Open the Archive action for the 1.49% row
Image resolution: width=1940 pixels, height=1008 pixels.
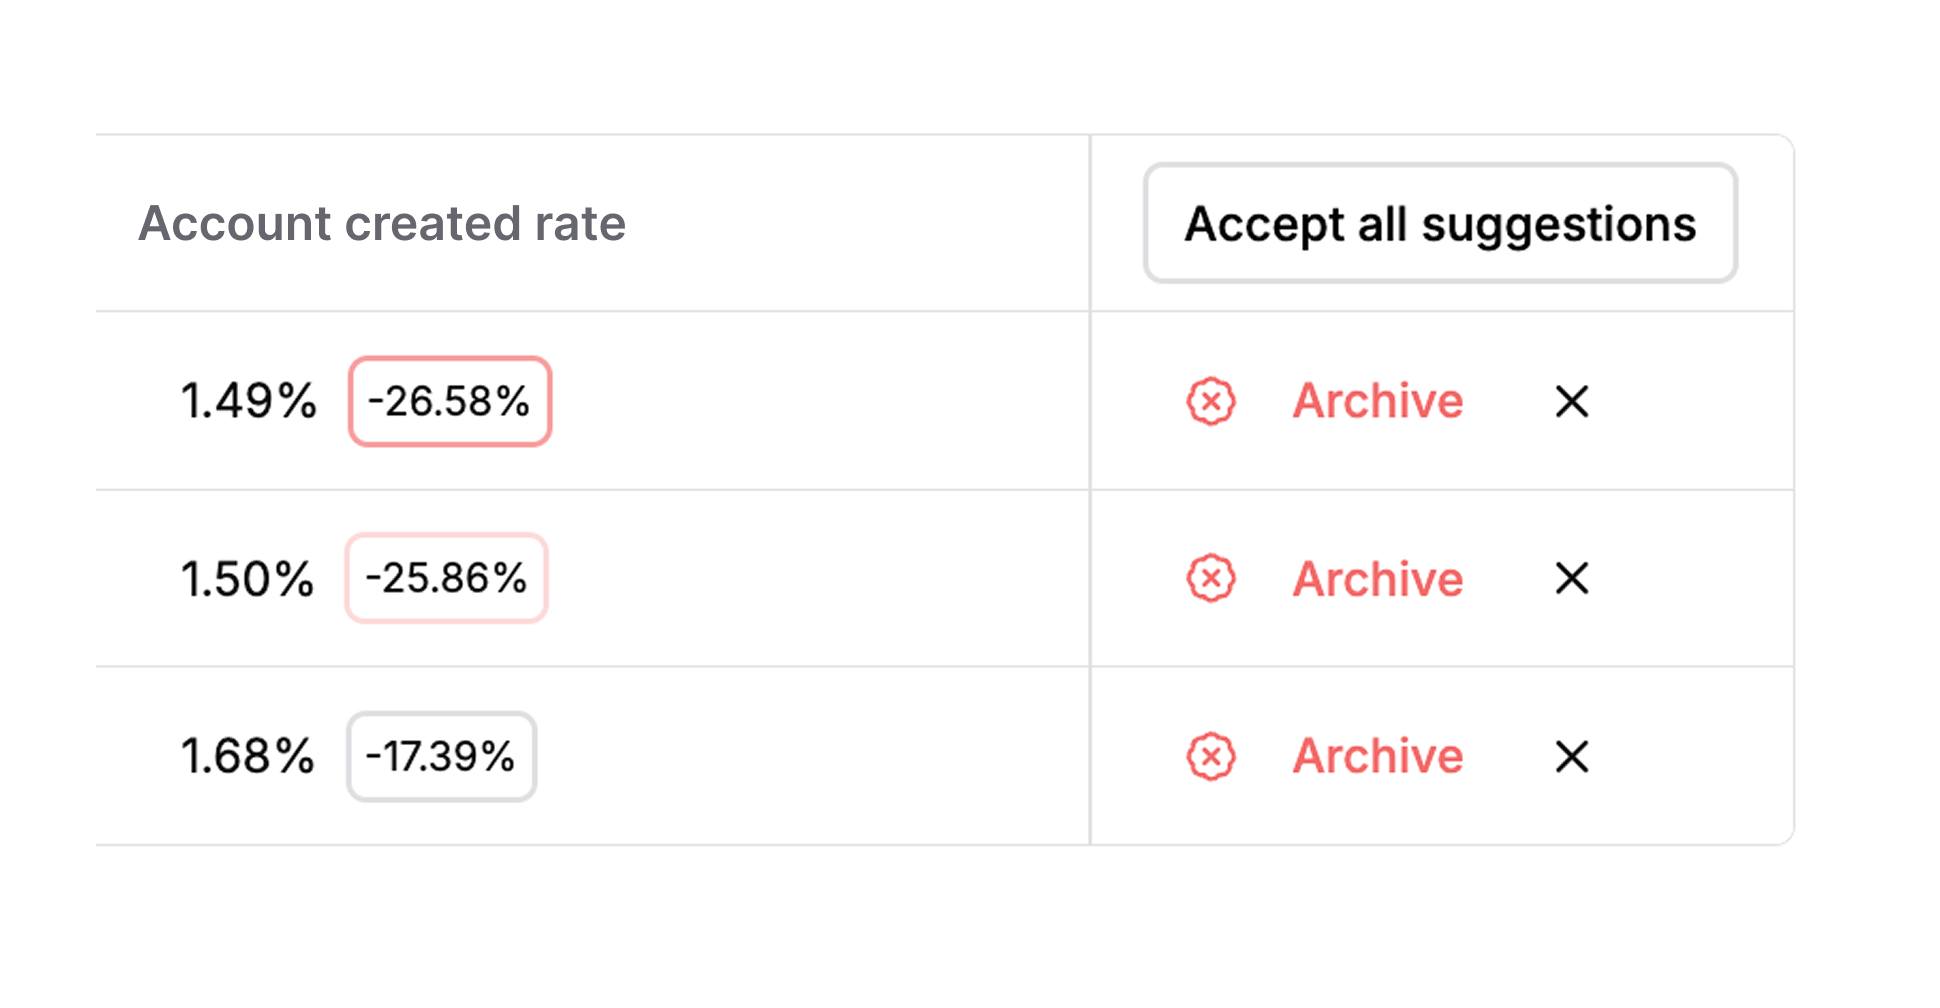point(1378,401)
